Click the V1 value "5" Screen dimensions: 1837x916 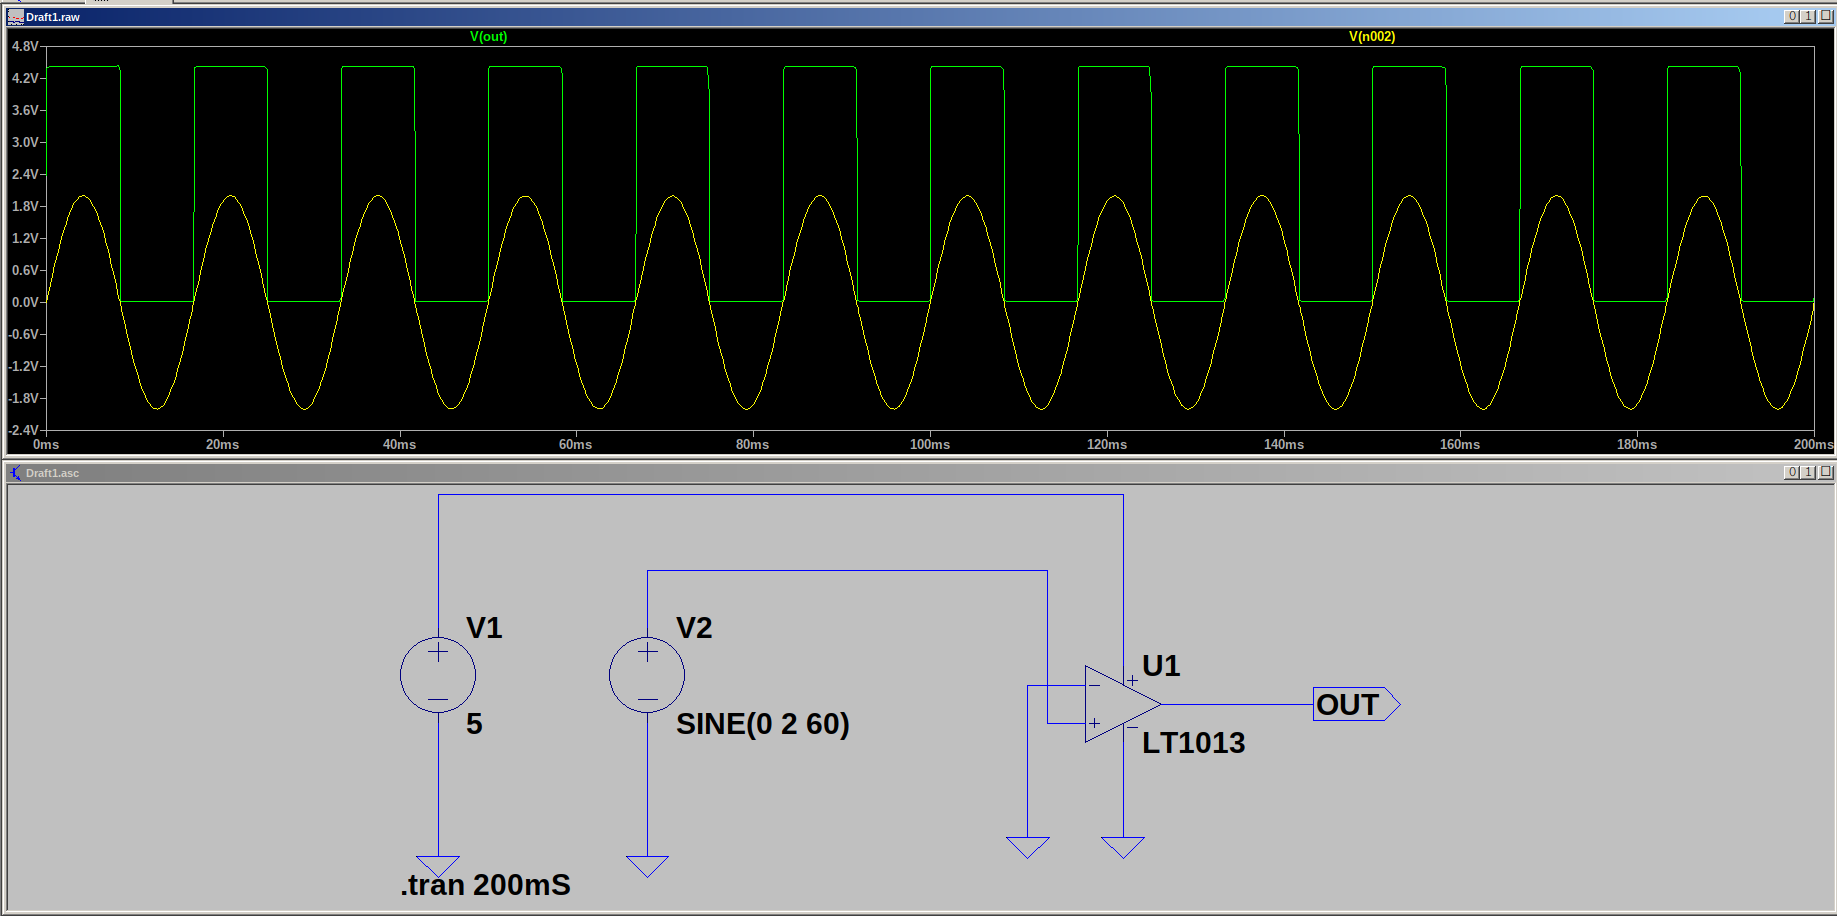pyautogui.click(x=474, y=724)
